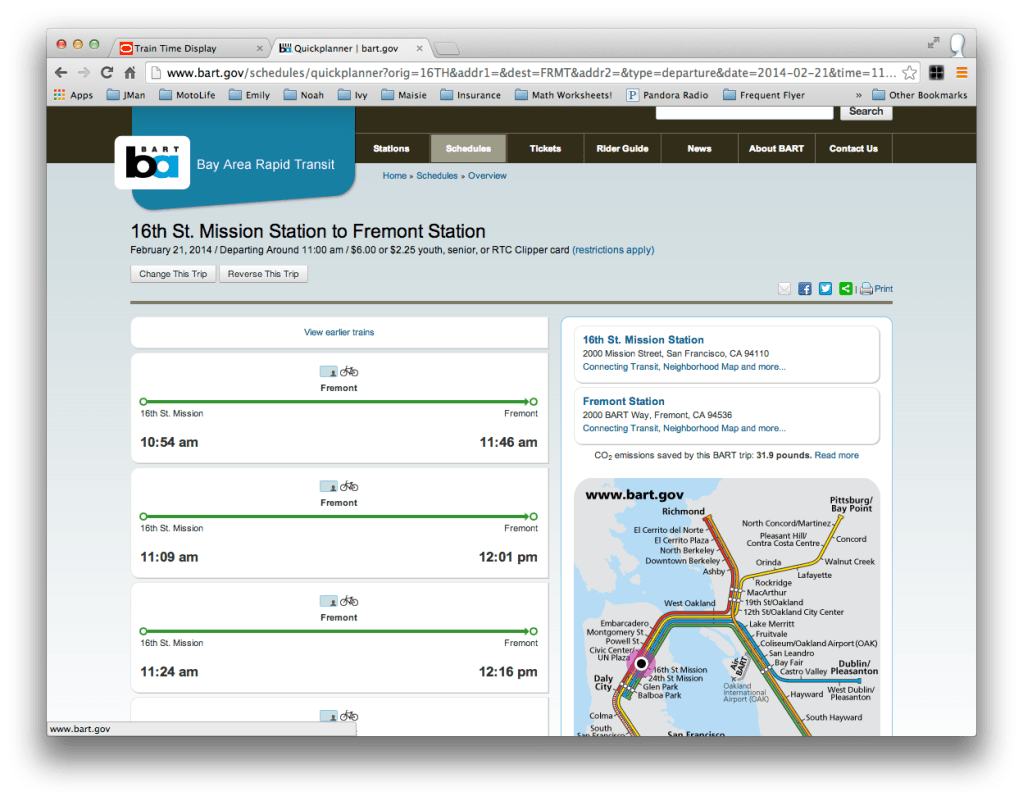Click the train icon on the 11:09 am trip

click(x=330, y=486)
